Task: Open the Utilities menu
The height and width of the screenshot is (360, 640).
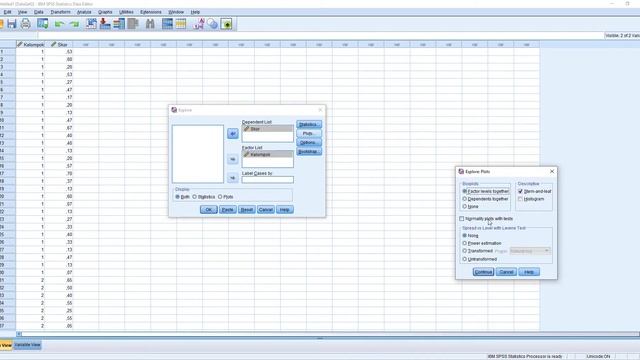Action: pos(127,12)
